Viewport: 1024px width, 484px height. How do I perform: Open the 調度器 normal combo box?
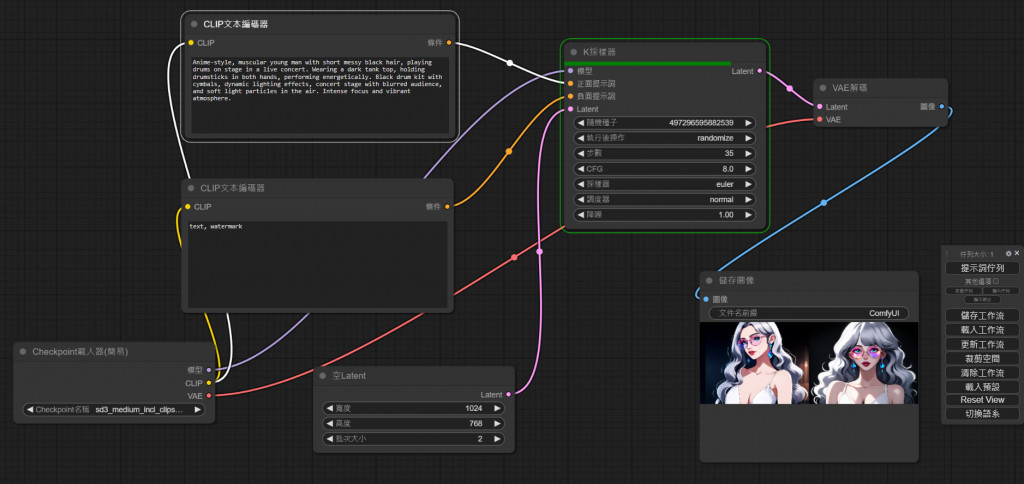click(x=664, y=199)
